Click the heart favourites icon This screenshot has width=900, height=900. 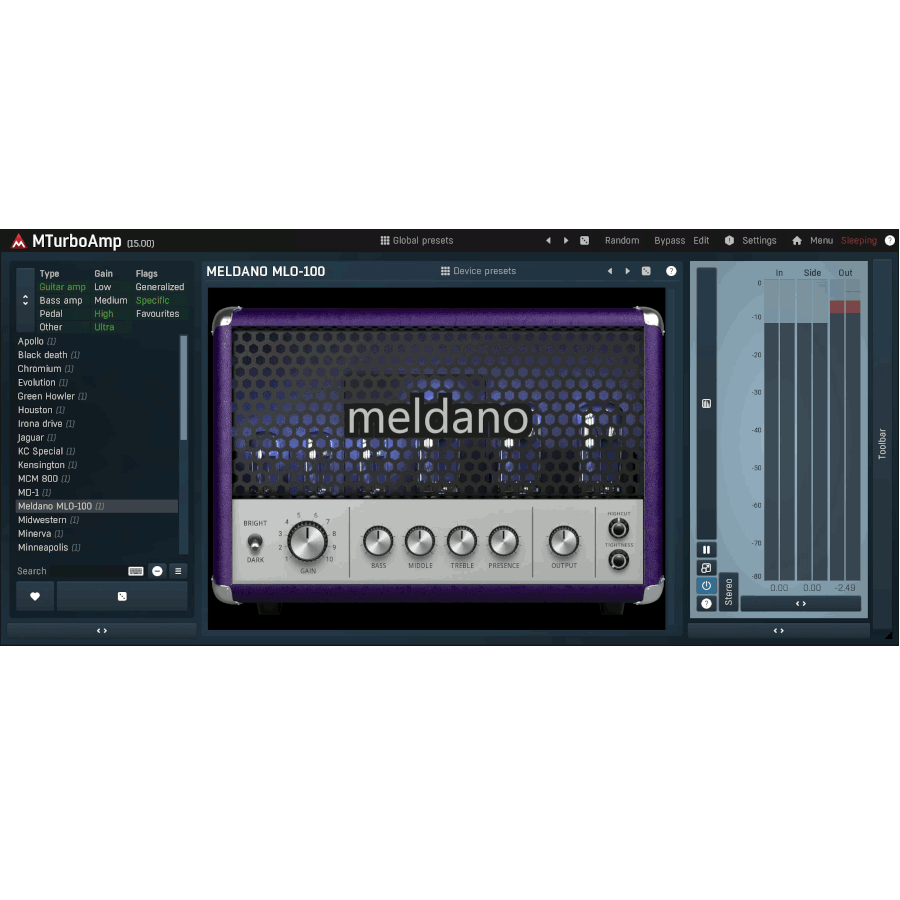(35, 596)
